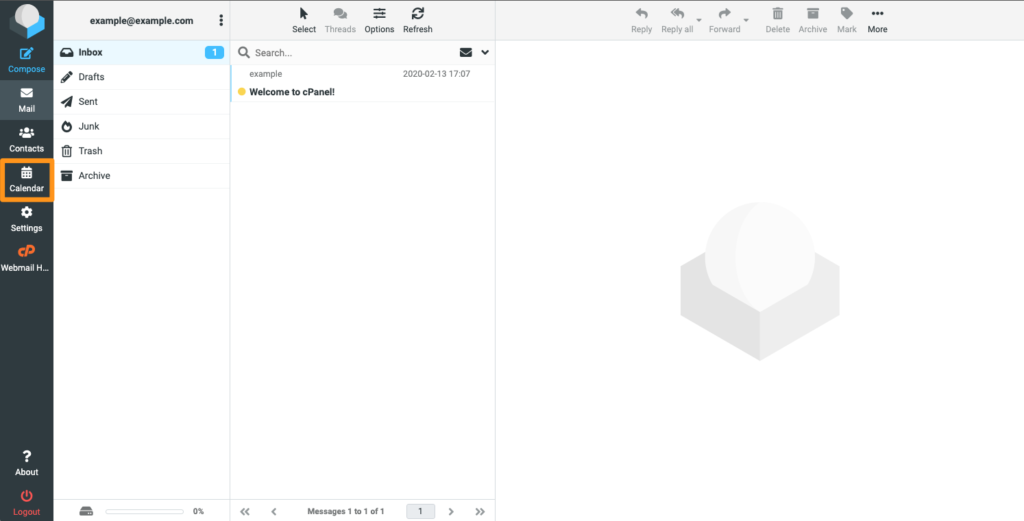Select the Drafts folder
The width and height of the screenshot is (1024, 521).
point(91,77)
